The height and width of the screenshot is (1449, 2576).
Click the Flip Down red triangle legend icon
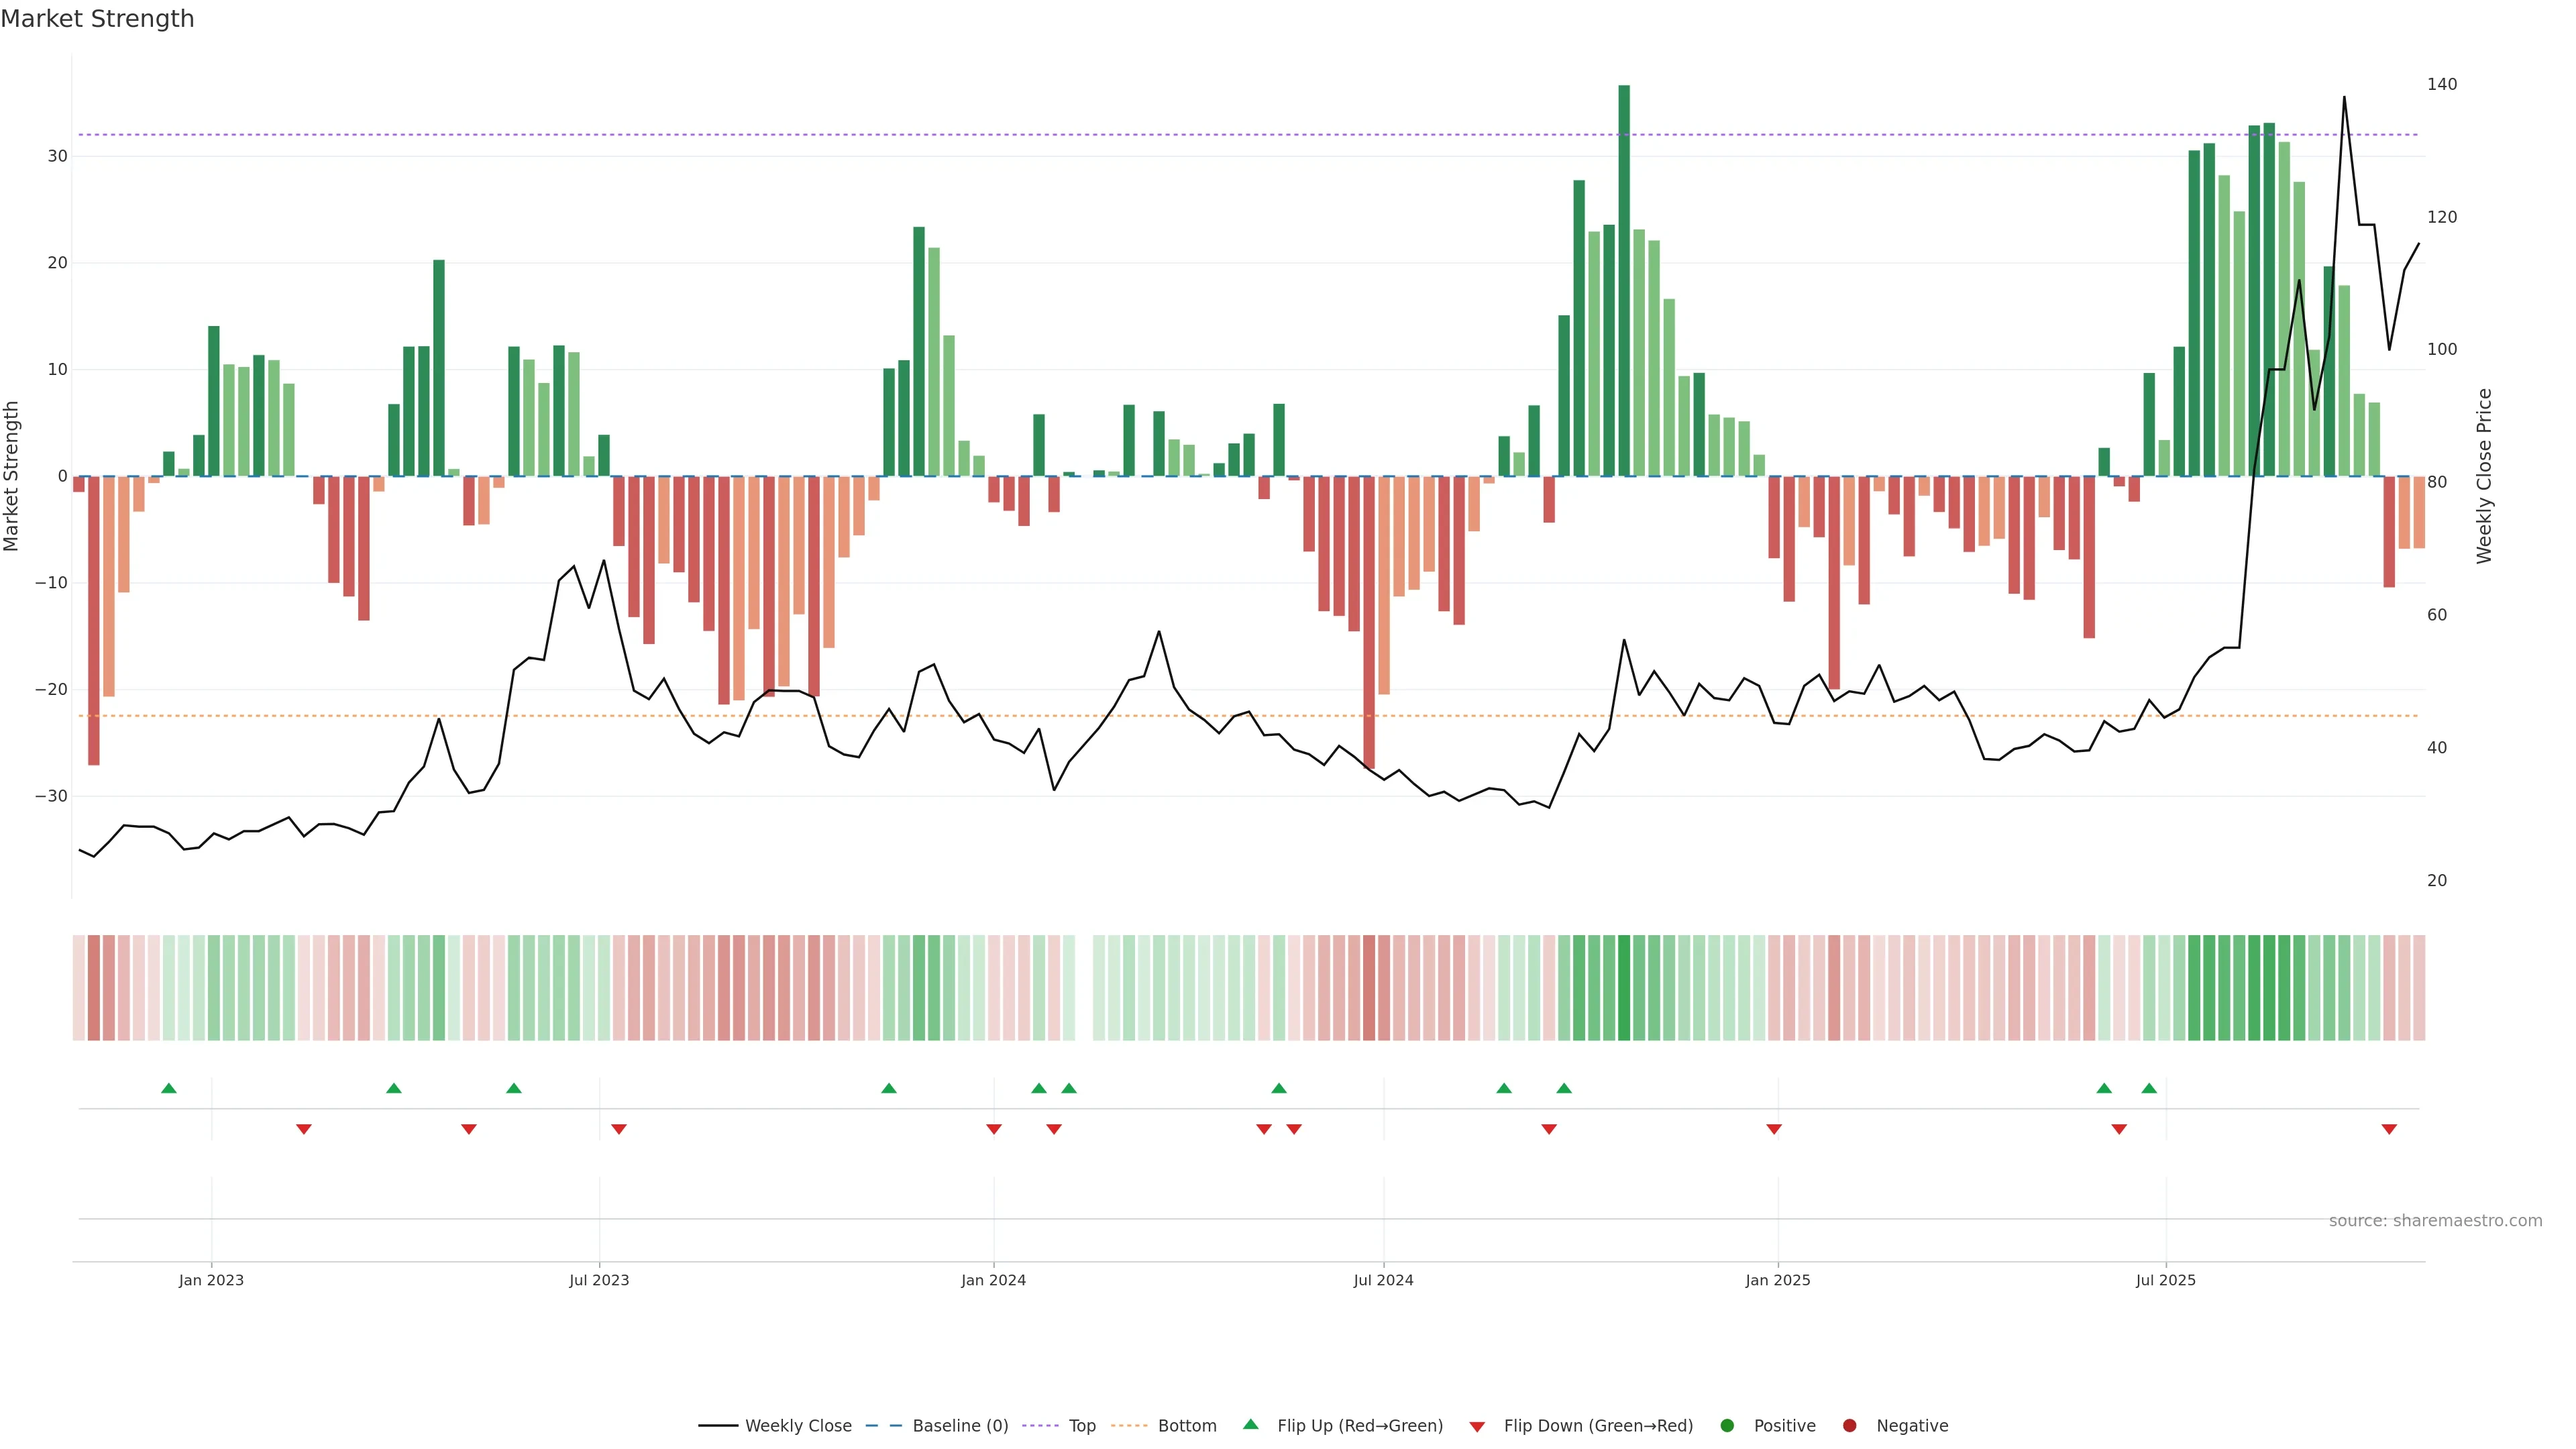click(x=1477, y=1426)
